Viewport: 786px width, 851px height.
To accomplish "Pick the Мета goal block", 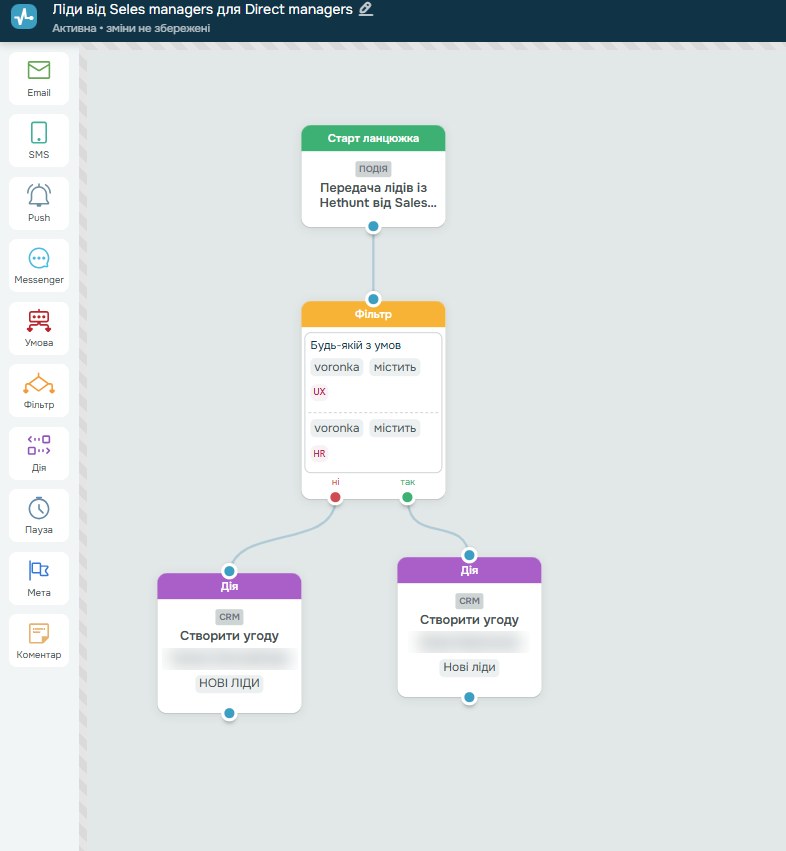I will coord(39,579).
